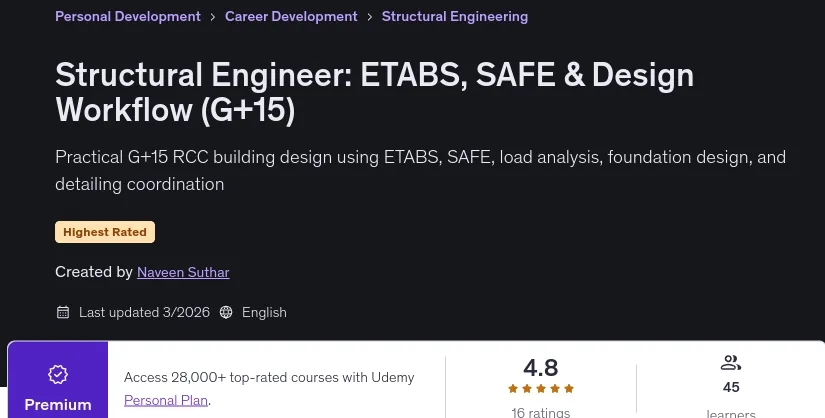Image resolution: width=825 pixels, height=418 pixels.
Task: Click the globe language icon
Action: (226, 312)
